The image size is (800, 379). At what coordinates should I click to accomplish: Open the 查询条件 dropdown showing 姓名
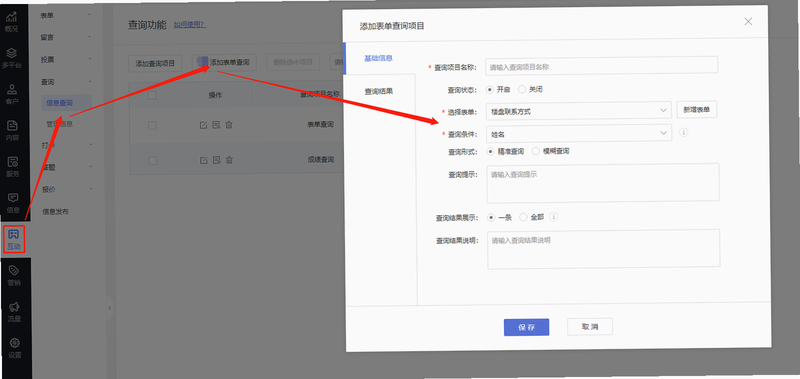coord(579,133)
